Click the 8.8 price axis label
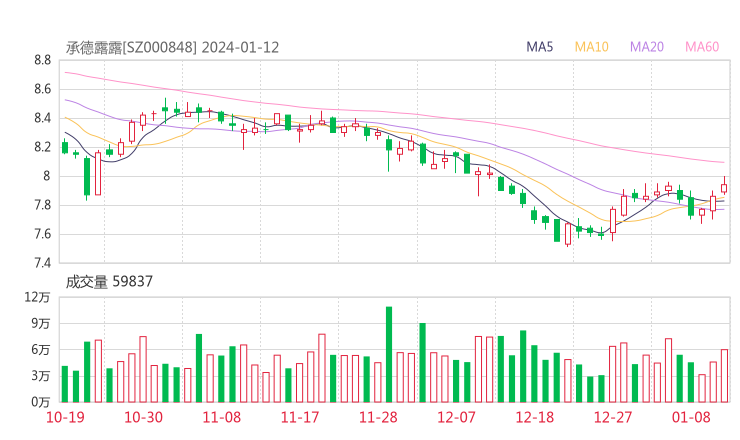 point(42,60)
